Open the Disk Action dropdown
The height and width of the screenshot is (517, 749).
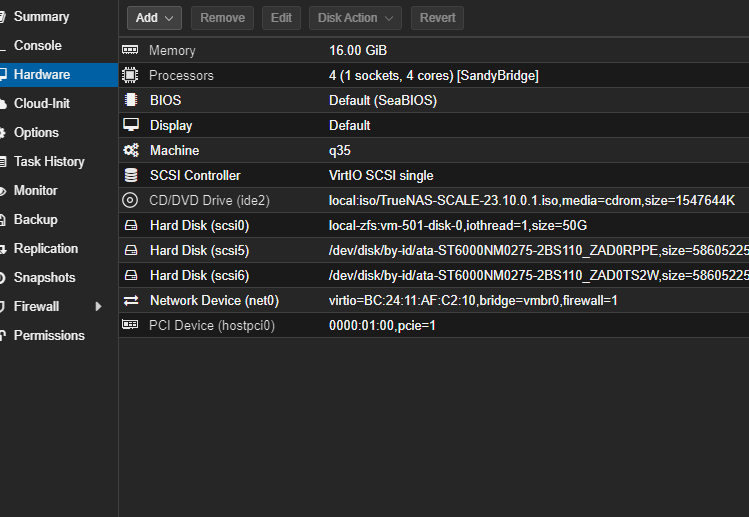point(355,17)
